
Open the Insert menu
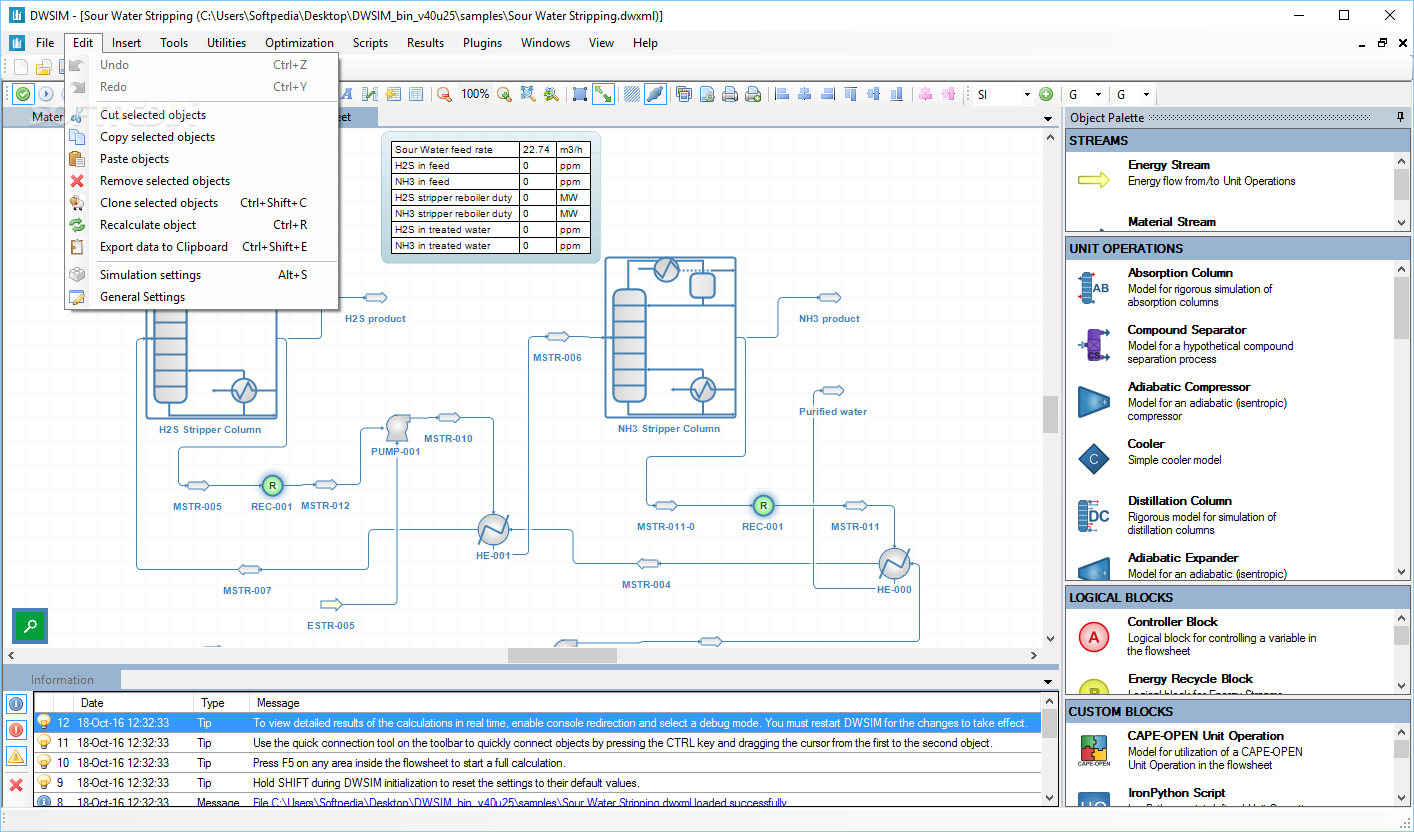click(x=126, y=43)
